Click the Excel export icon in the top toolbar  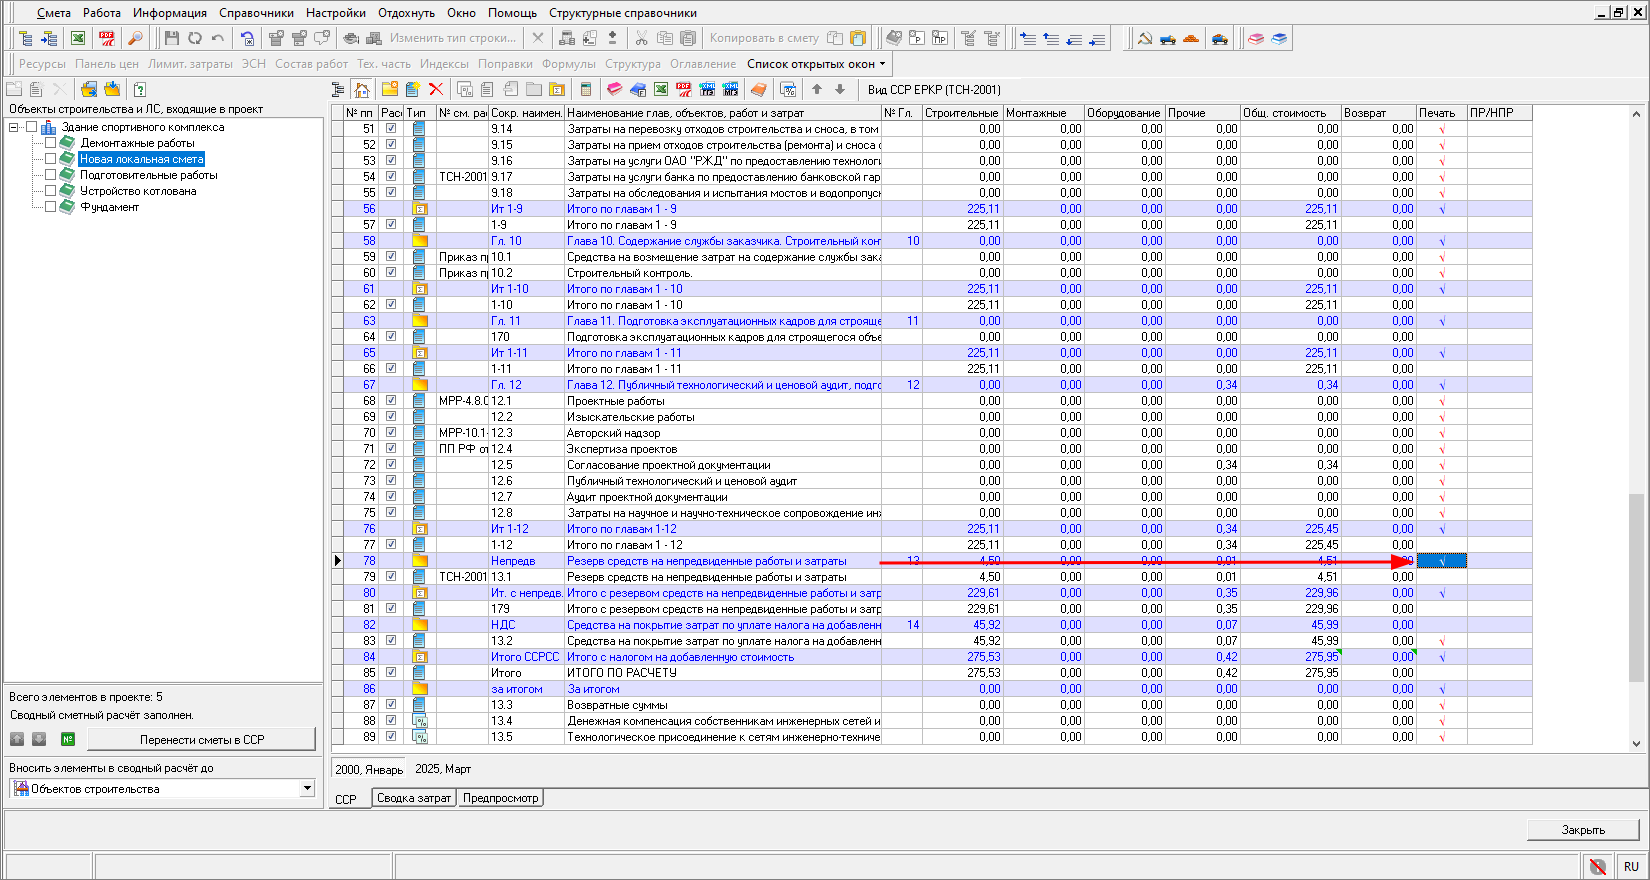click(x=78, y=38)
